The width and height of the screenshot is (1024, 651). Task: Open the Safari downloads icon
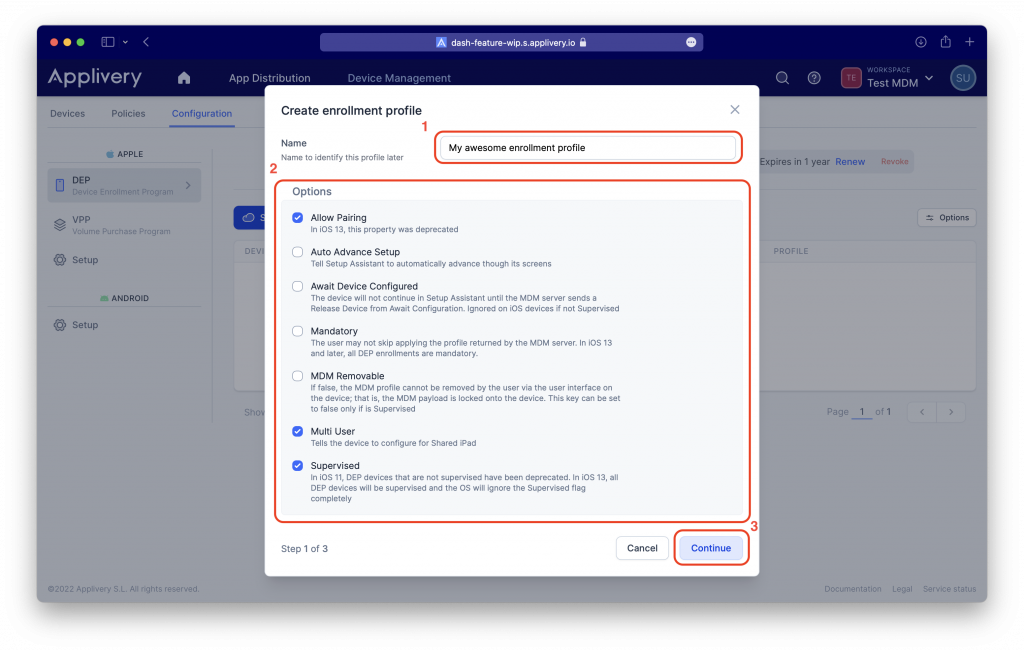click(921, 42)
